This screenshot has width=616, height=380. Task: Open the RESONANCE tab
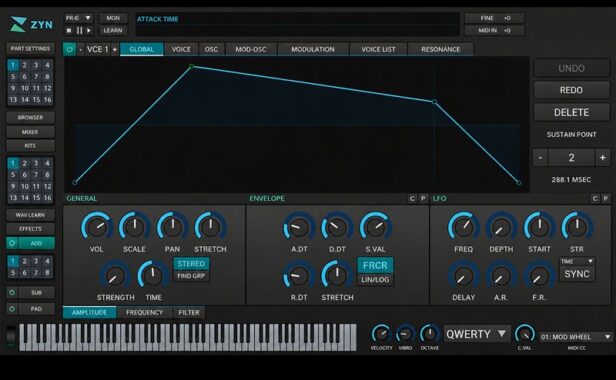pos(441,50)
